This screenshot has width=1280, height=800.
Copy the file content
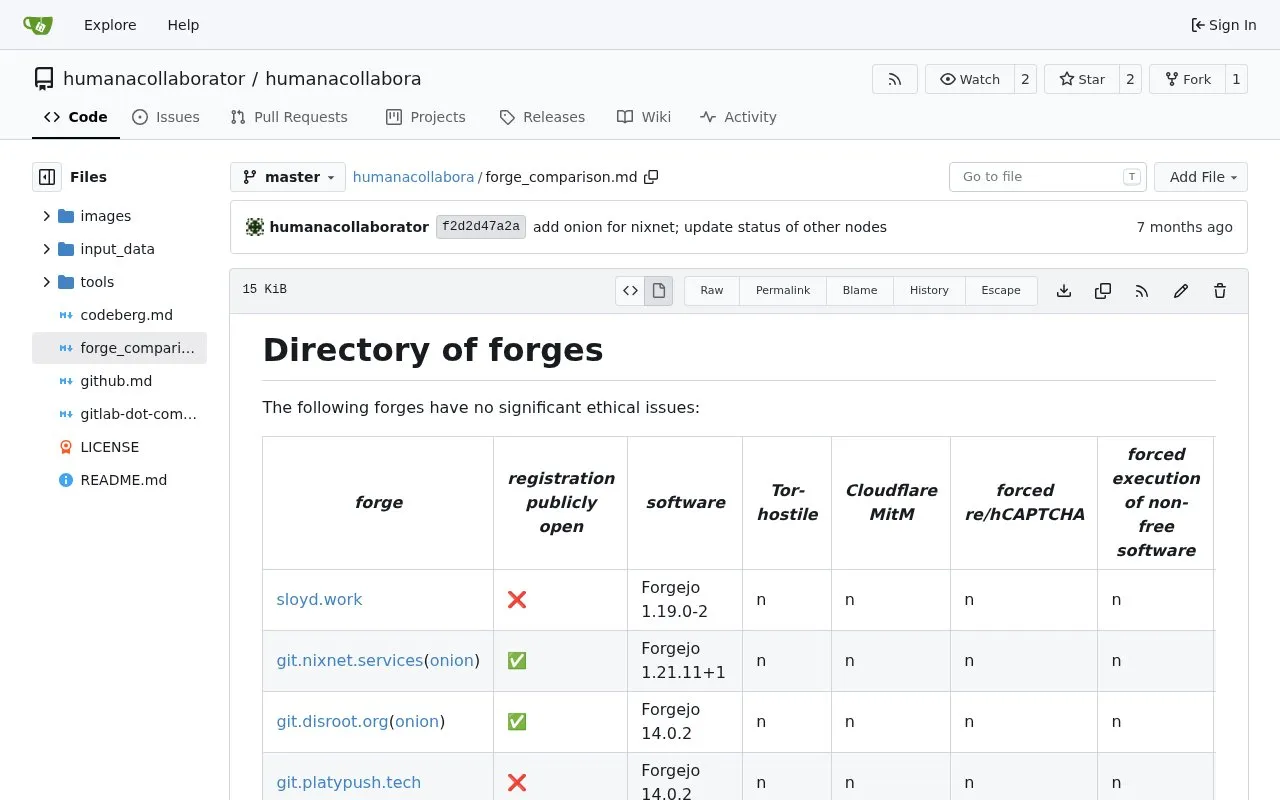click(1103, 291)
